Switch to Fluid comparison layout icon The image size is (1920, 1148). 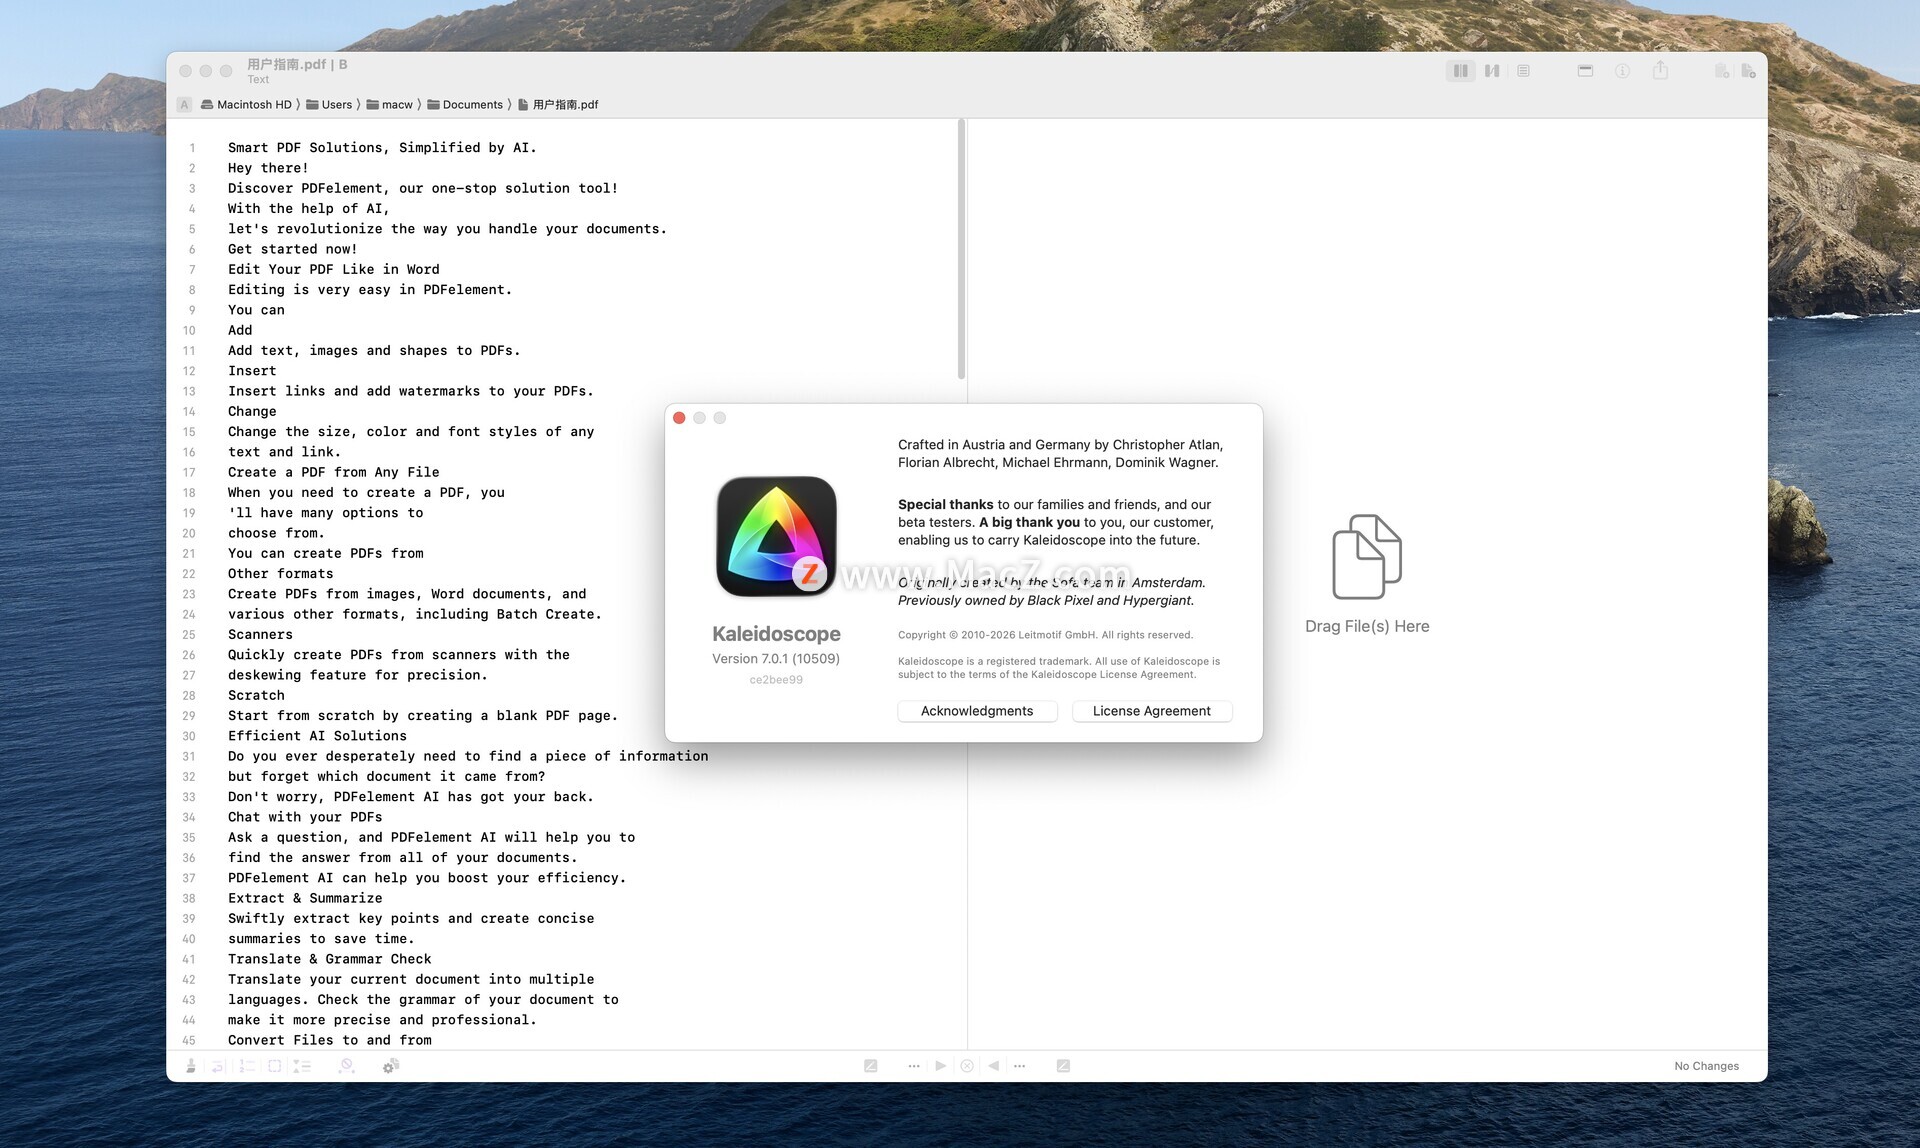tap(1492, 71)
